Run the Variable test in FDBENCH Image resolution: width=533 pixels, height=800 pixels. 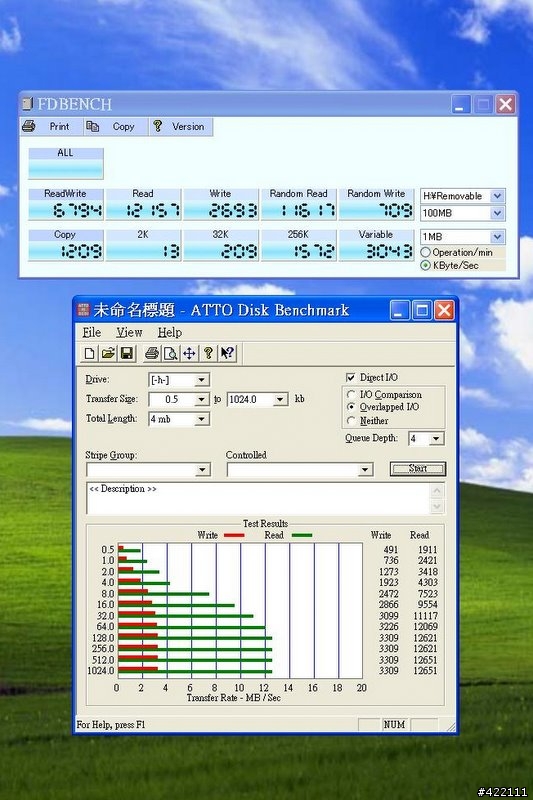(x=376, y=245)
